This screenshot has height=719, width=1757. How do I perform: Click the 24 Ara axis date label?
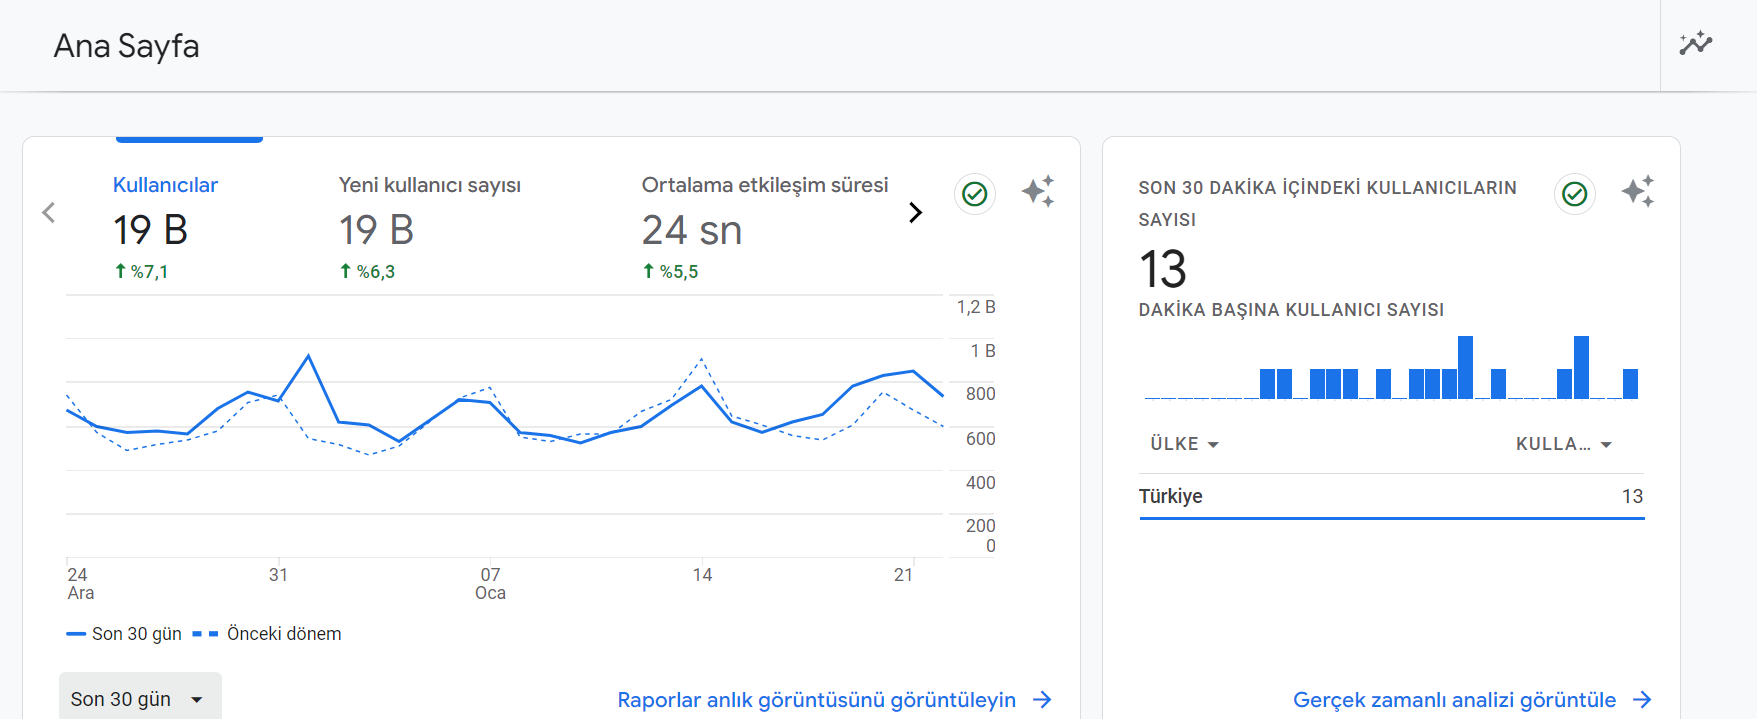81,584
